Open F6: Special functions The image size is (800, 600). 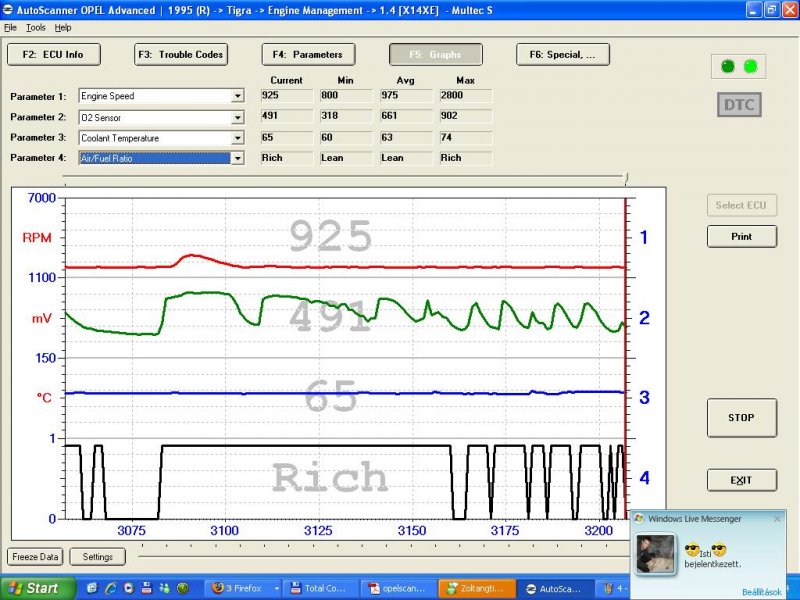562,55
